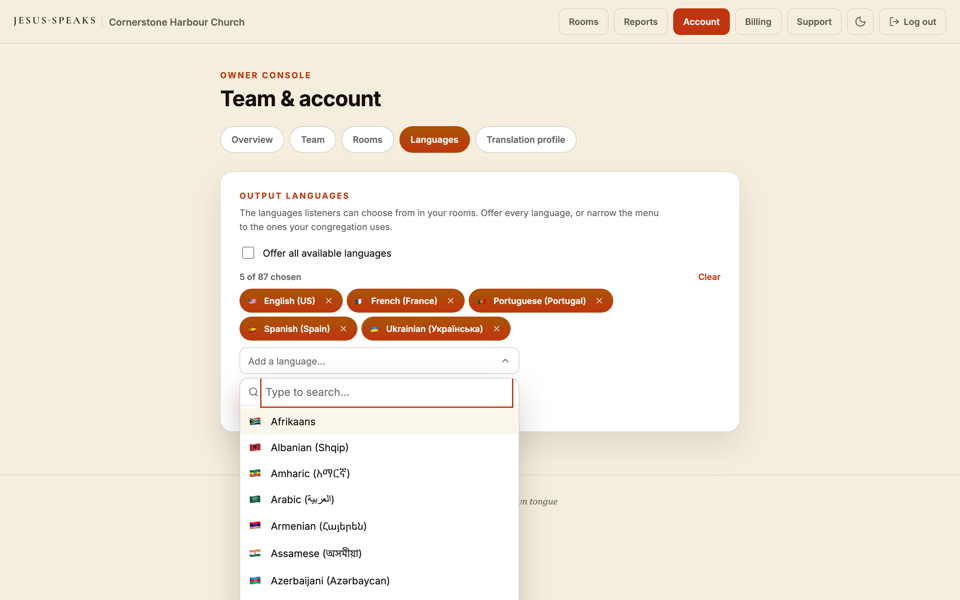Open Reports in top navigation

point(640,21)
